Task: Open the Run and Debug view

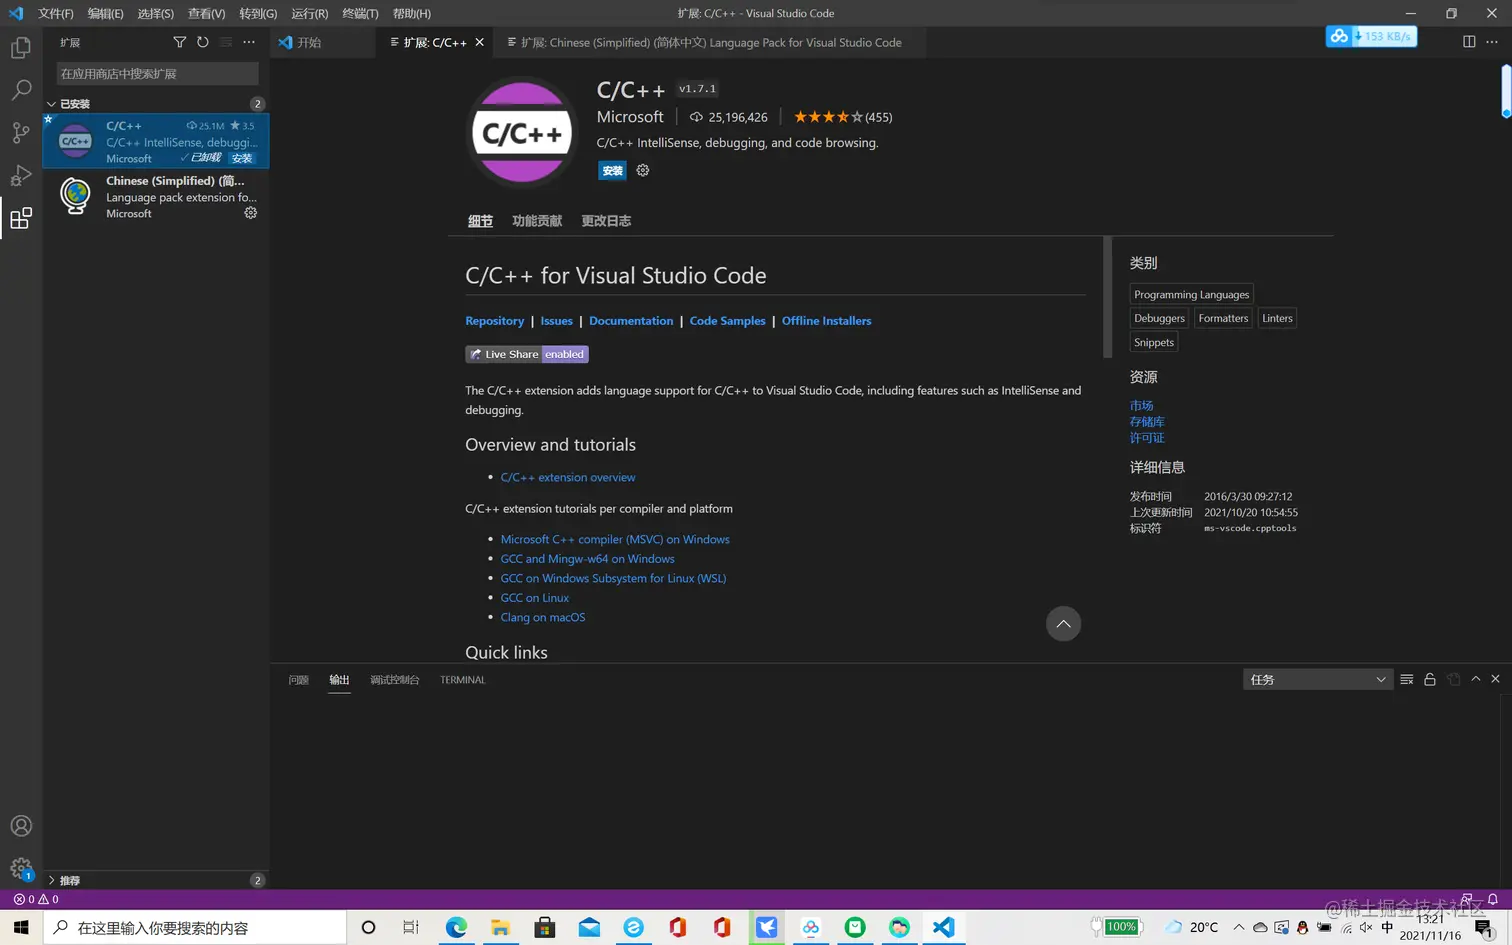Action: coord(20,176)
